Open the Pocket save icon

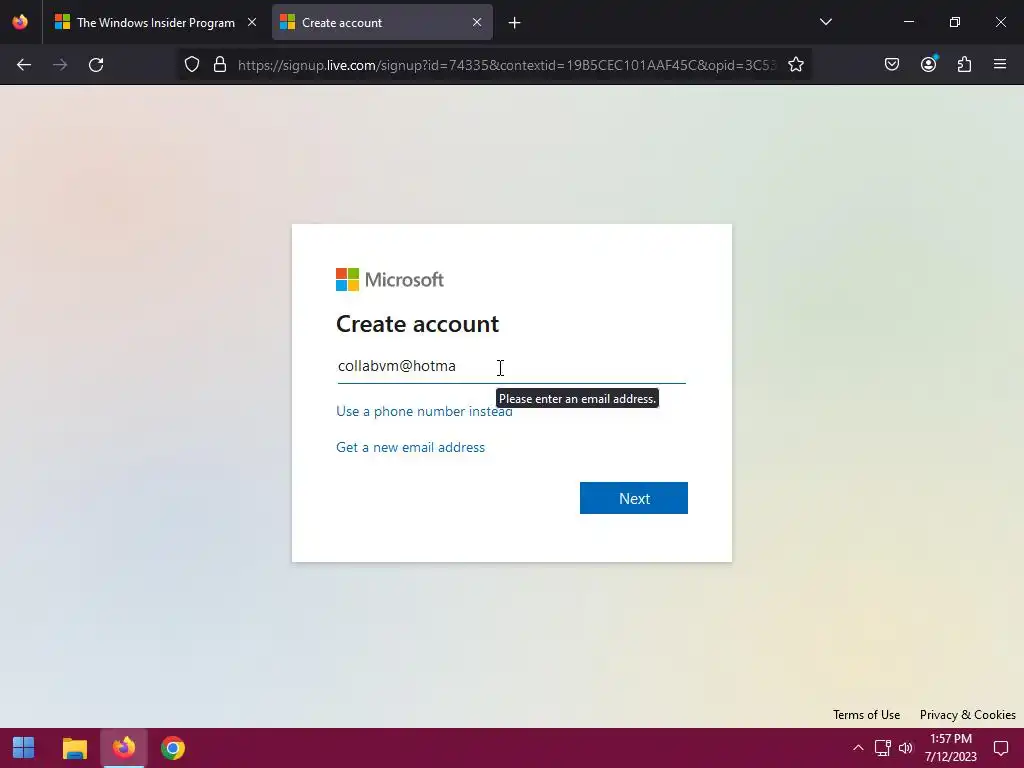892,65
